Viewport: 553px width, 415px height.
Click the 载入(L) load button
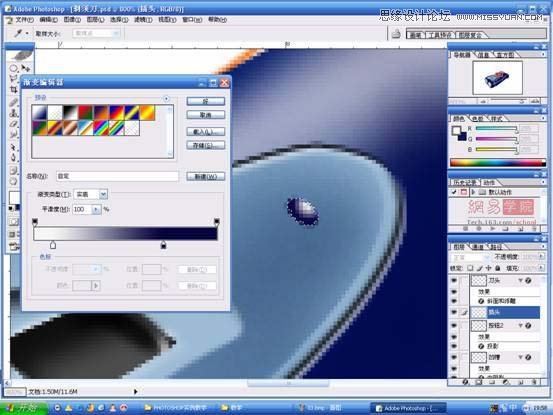click(206, 132)
